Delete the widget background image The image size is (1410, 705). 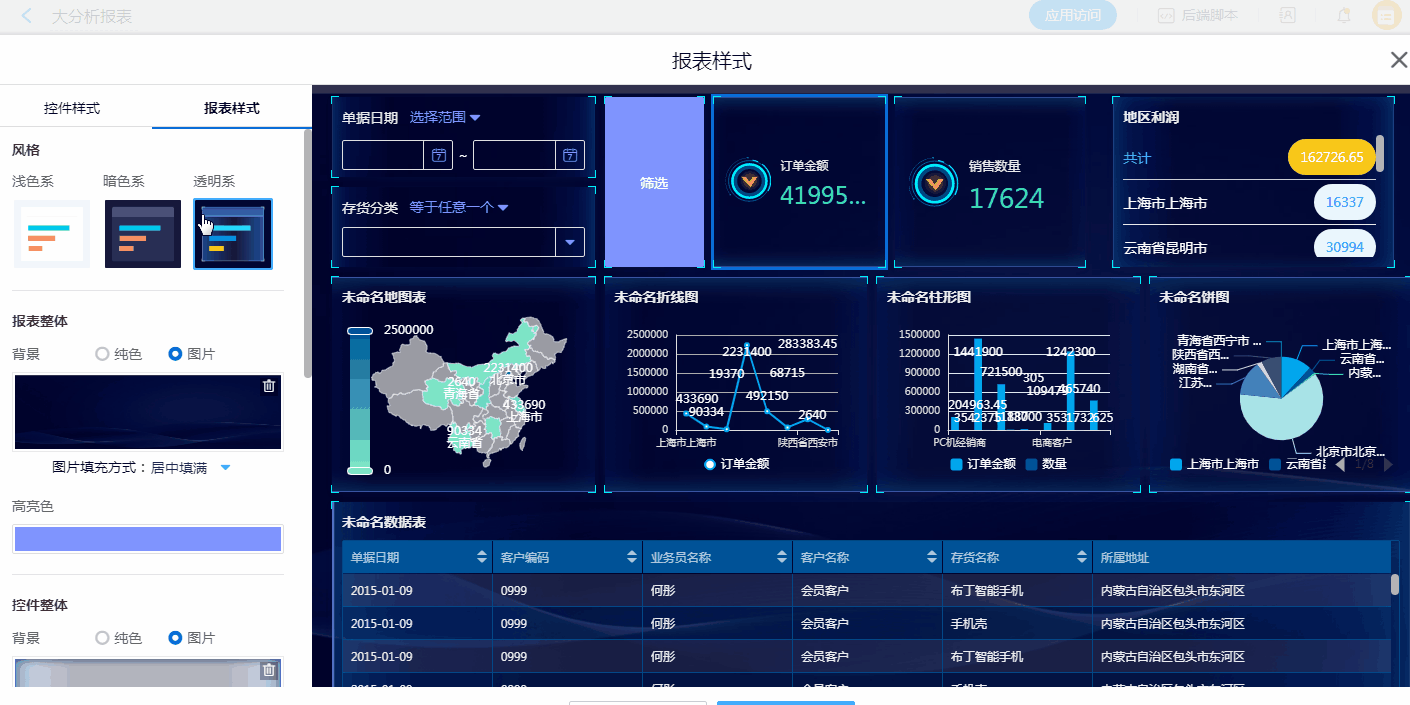tap(268, 670)
